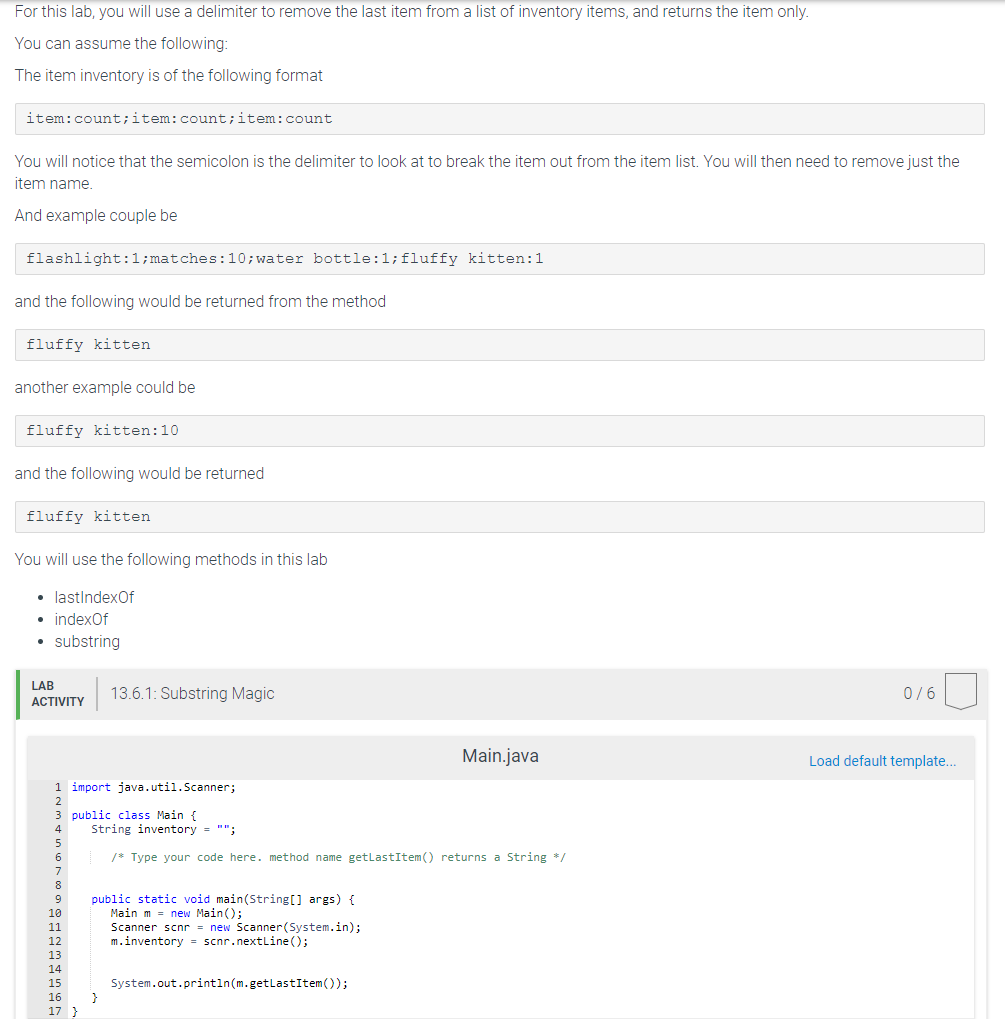Viewport: 1005px width, 1019px height.
Task: Click the LAB ACTIVITY label
Action: click(57, 692)
